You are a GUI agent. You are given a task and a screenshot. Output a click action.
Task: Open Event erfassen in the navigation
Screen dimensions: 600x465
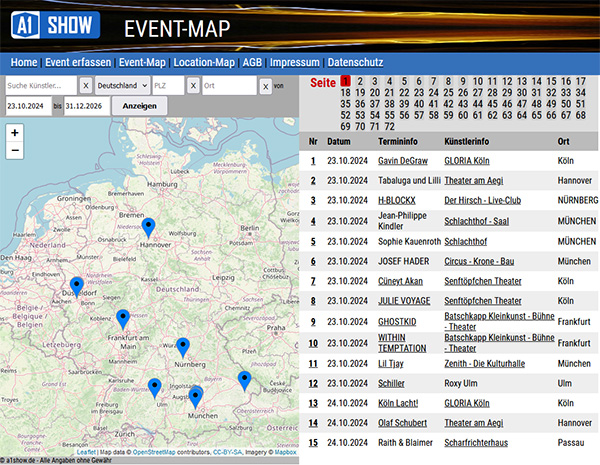click(78, 62)
